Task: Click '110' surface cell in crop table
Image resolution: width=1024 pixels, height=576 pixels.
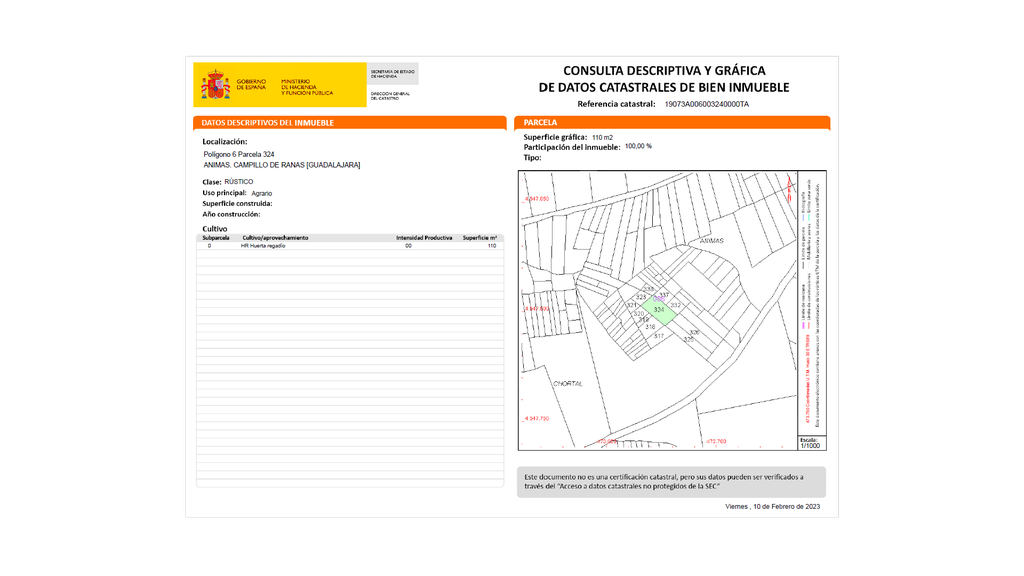Action: point(492,246)
